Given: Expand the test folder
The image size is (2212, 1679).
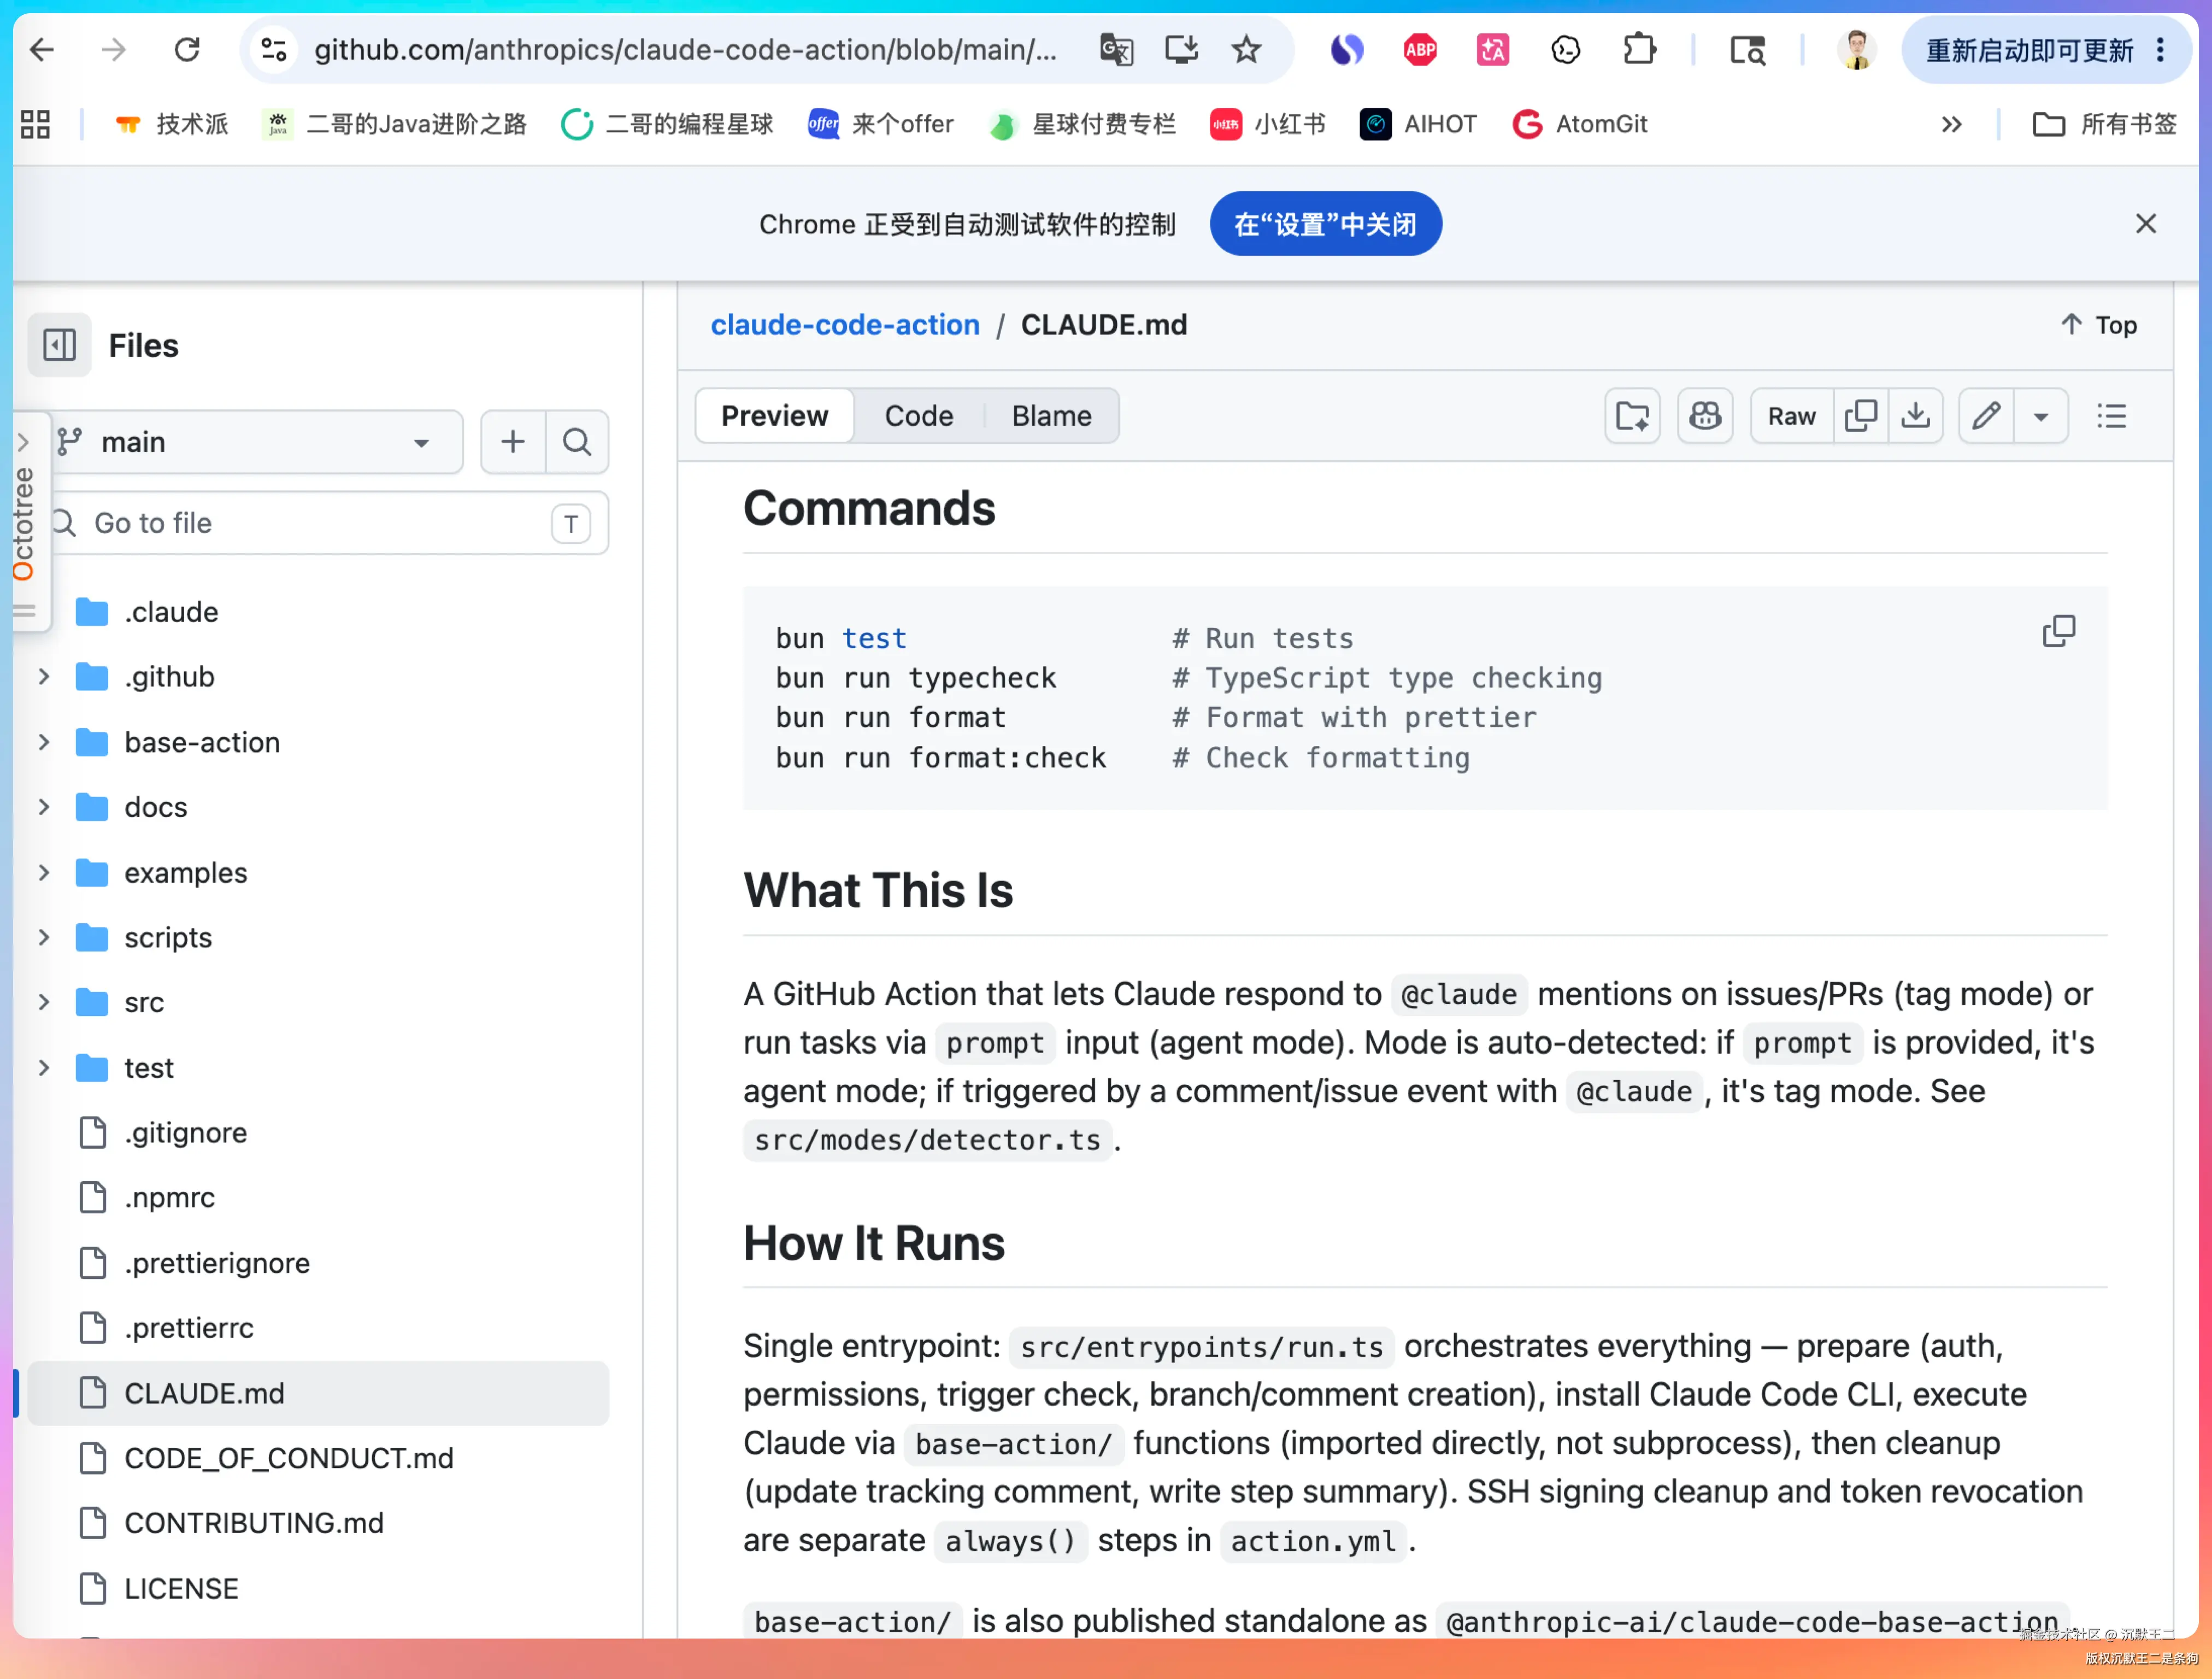Looking at the screenshot, I should coord(44,1068).
